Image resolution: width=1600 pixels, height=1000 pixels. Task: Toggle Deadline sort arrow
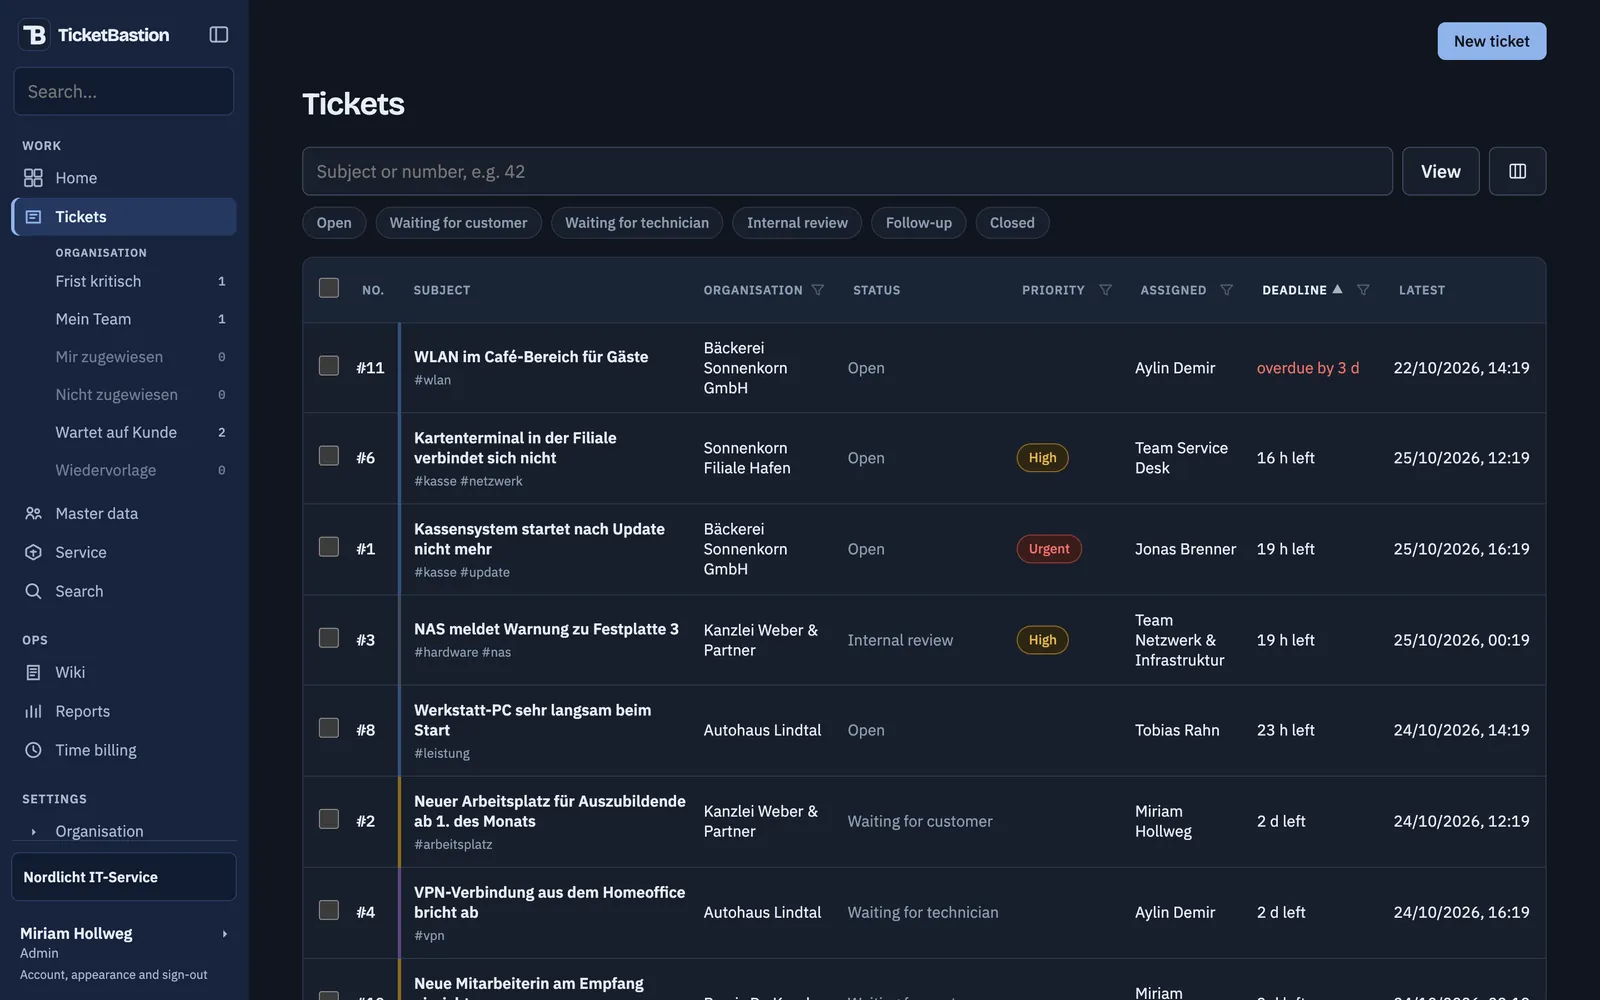tap(1337, 289)
